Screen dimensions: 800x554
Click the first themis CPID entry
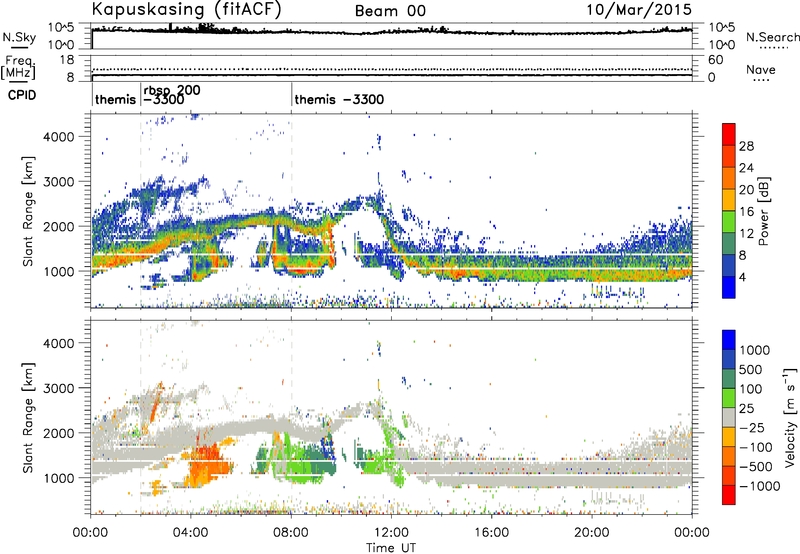tap(115, 99)
